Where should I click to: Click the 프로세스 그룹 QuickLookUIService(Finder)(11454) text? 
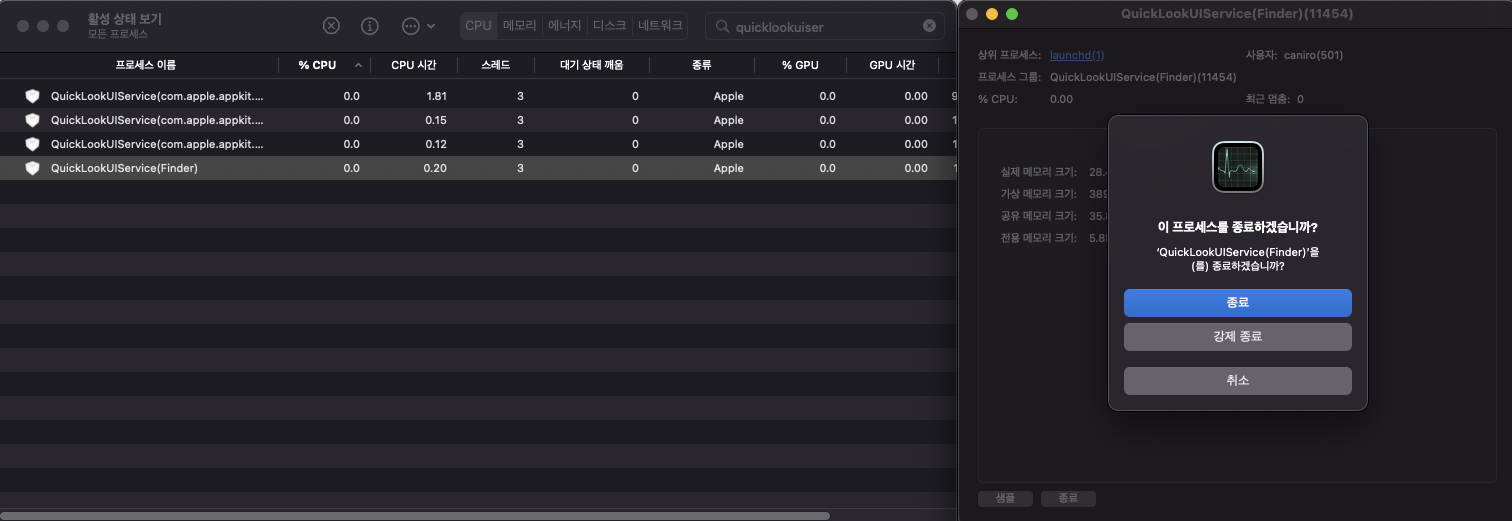[x=1107, y=77]
